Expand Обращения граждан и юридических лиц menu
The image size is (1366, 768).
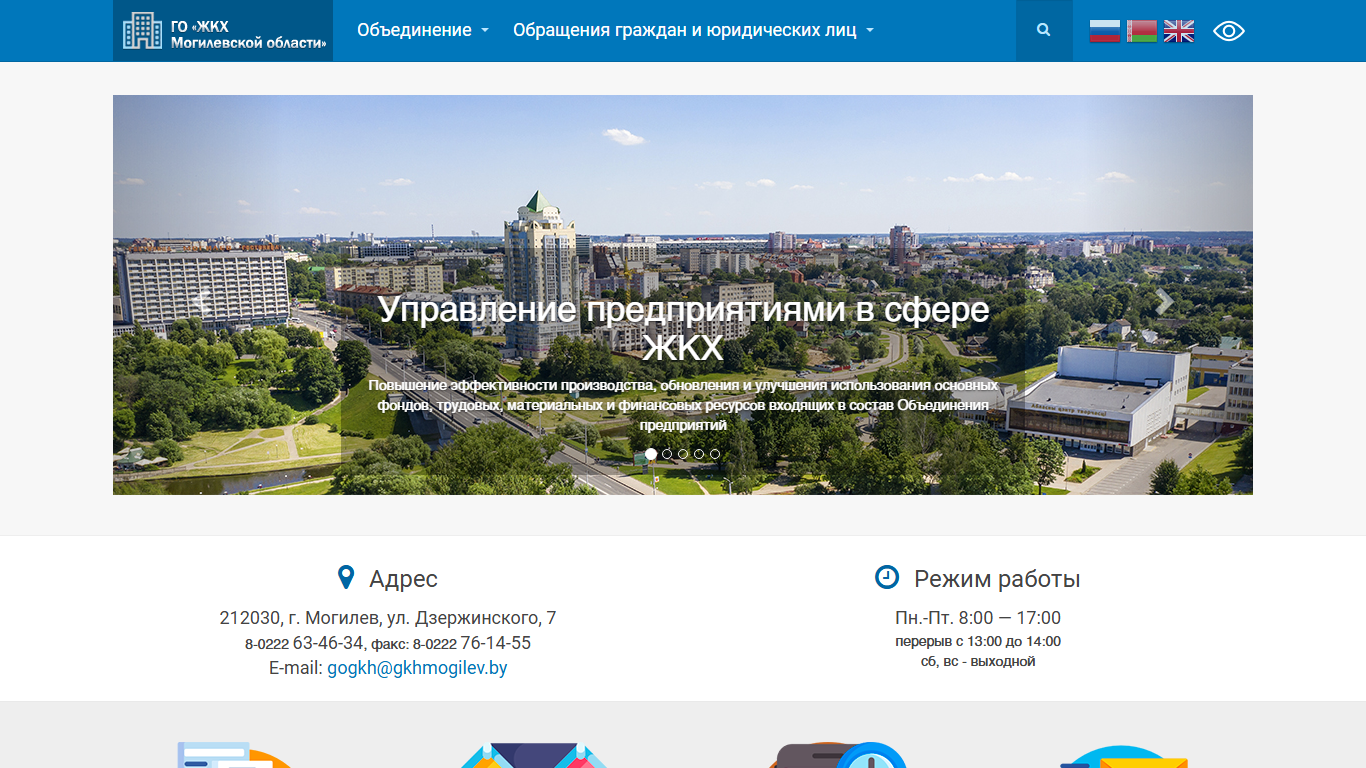[693, 30]
